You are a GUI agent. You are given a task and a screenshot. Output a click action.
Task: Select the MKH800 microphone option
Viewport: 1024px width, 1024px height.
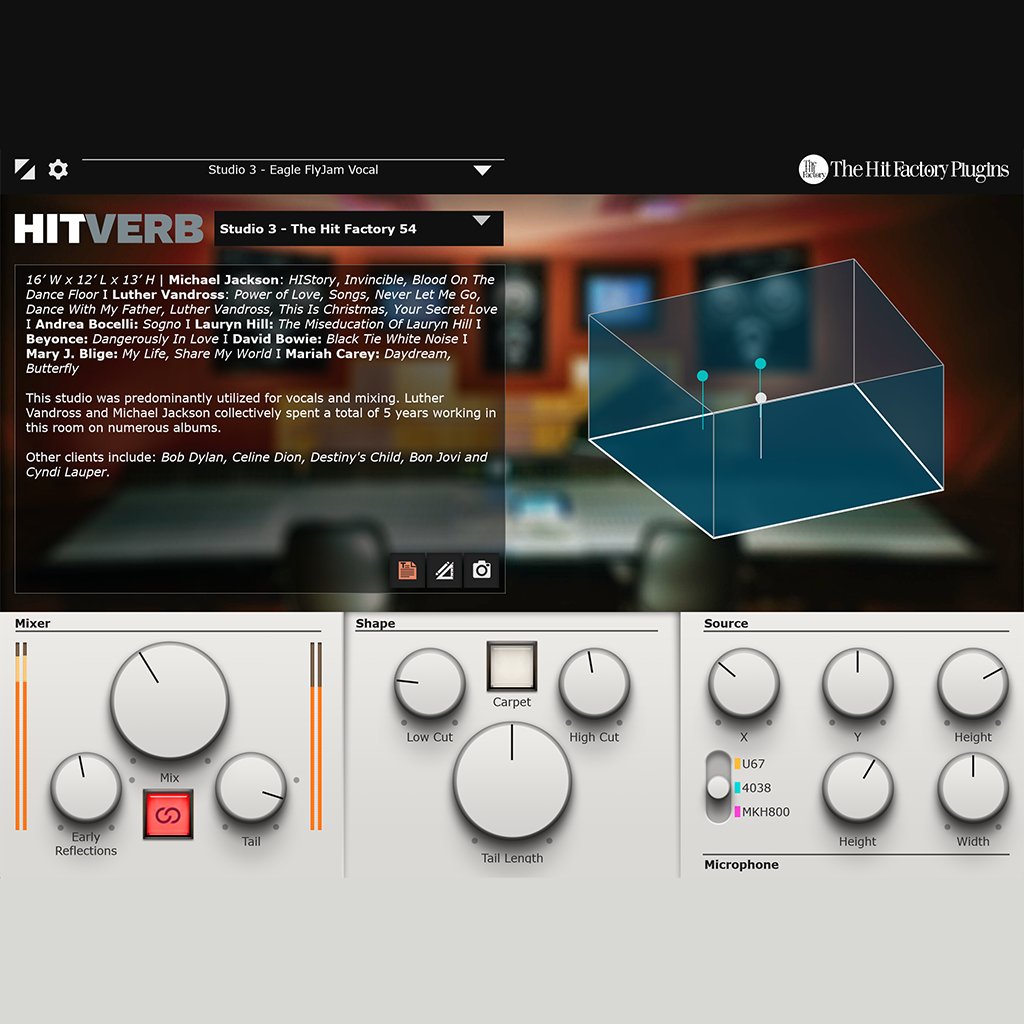765,812
